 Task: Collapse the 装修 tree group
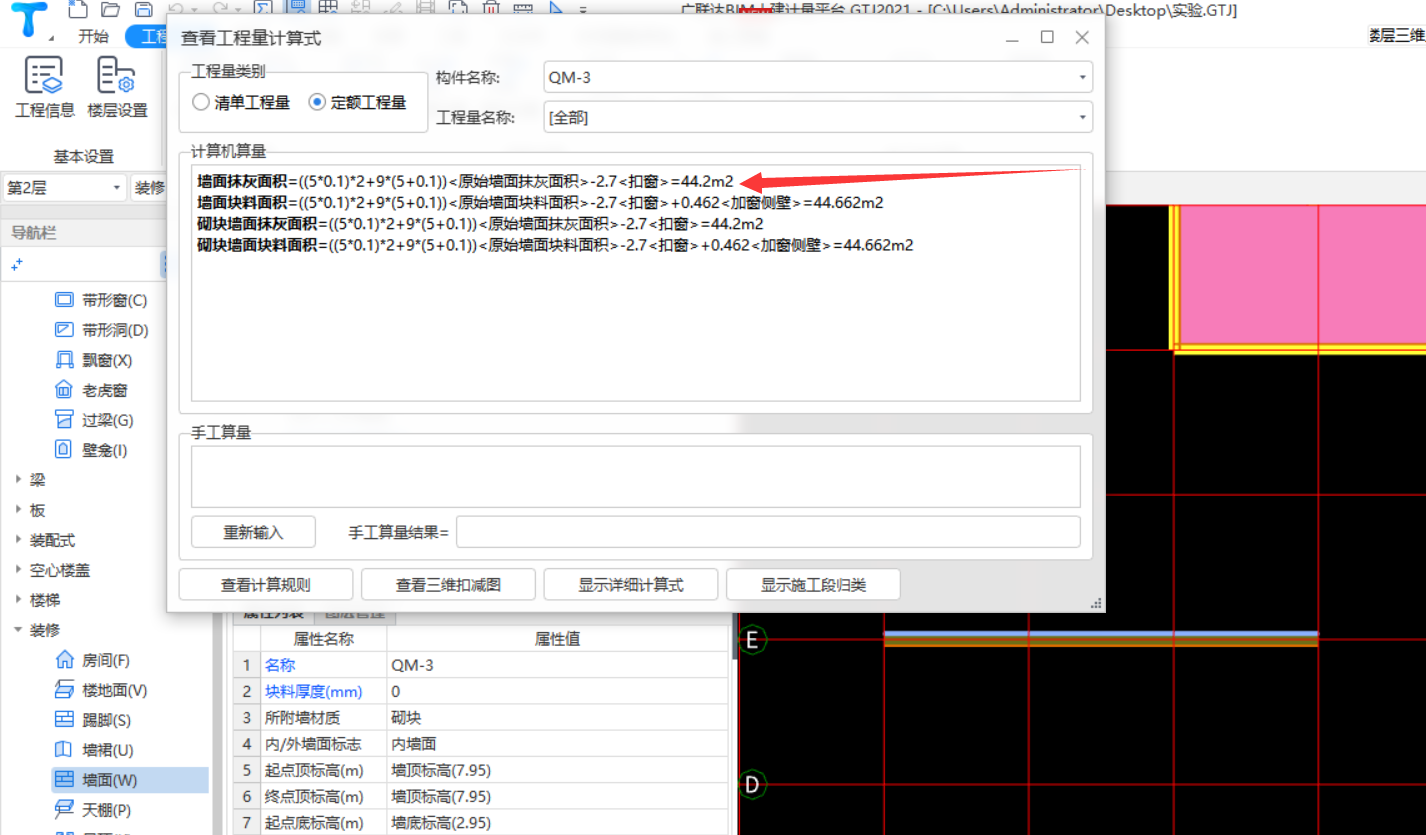[x=19, y=630]
